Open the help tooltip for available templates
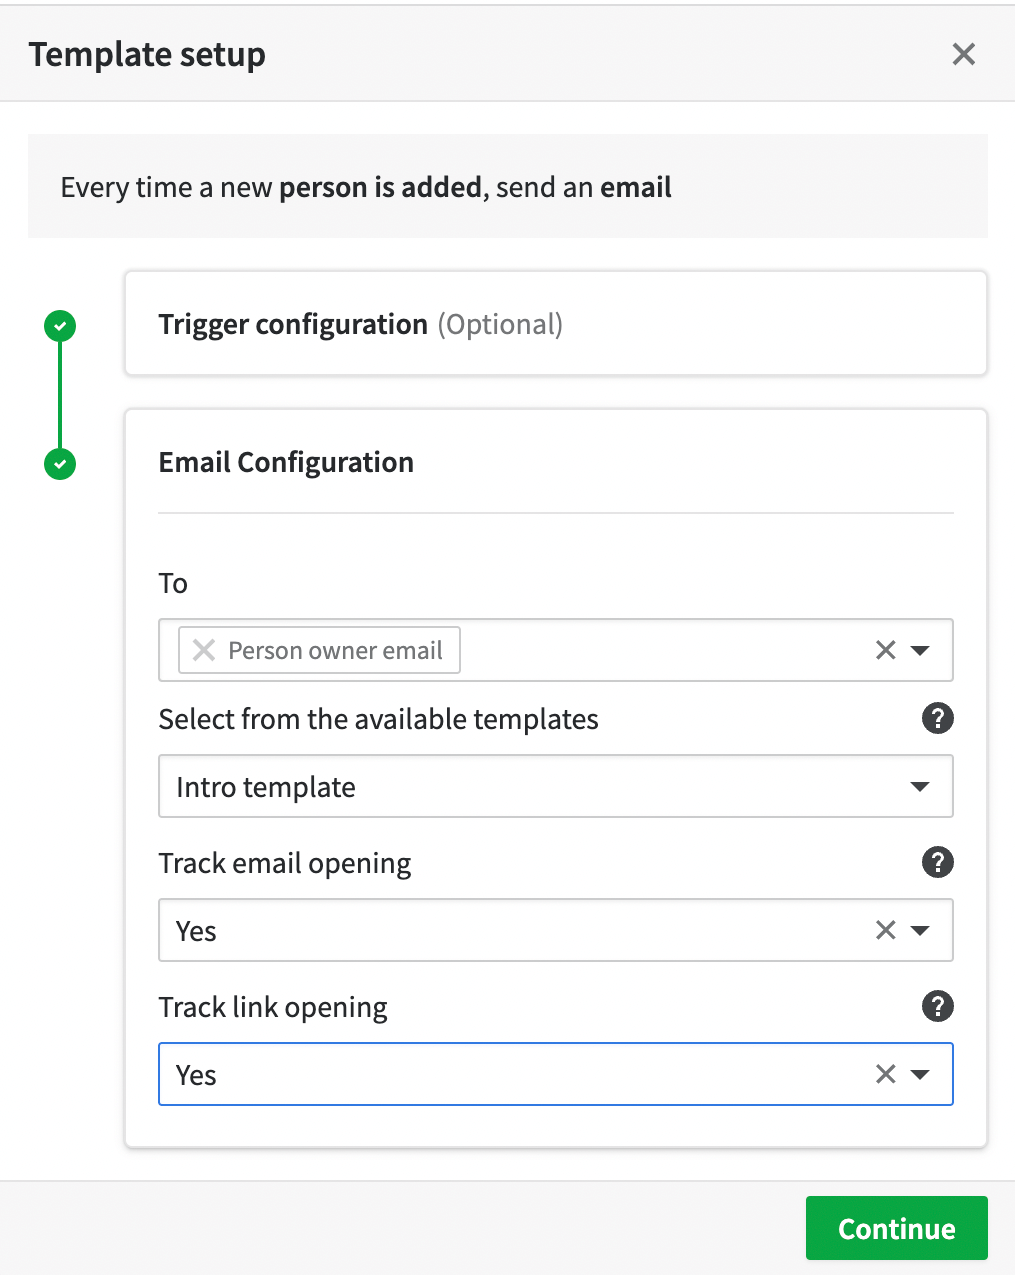Screen dimensions: 1015x1275 [937, 718]
